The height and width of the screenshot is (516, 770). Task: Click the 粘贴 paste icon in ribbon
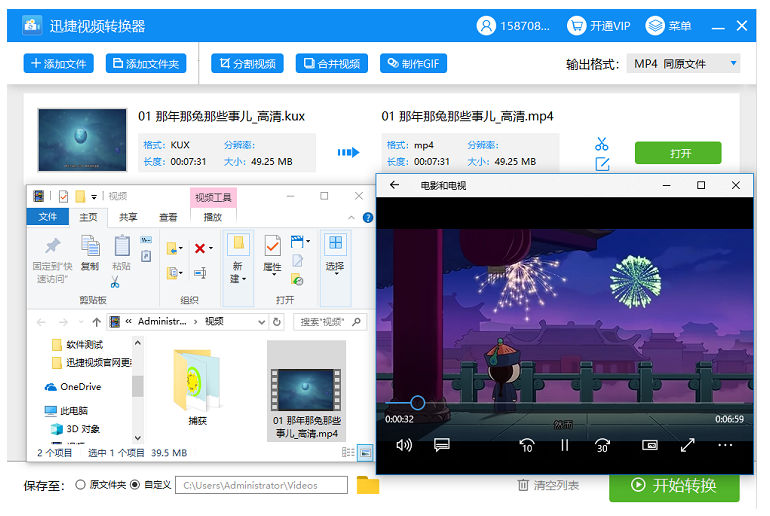coord(121,245)
